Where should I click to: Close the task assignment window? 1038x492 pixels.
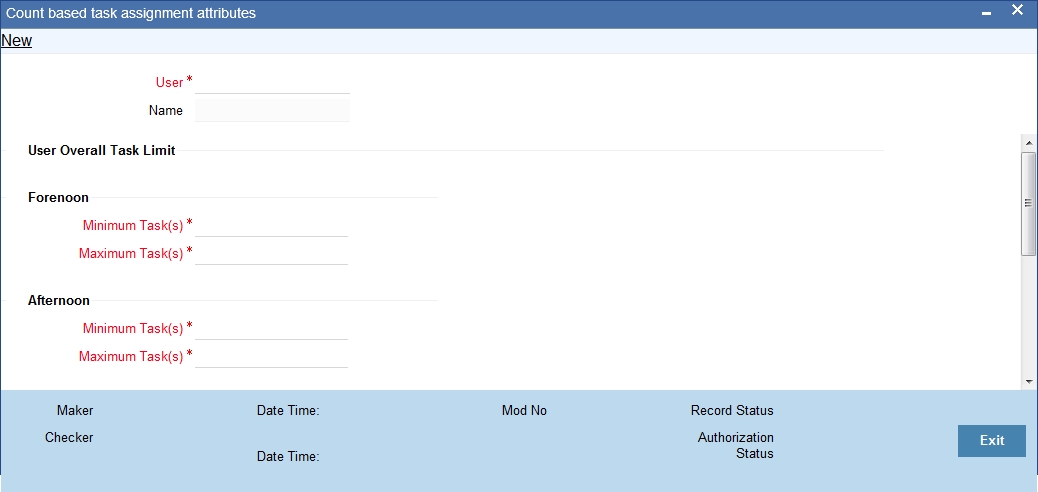coord(1017,11)
